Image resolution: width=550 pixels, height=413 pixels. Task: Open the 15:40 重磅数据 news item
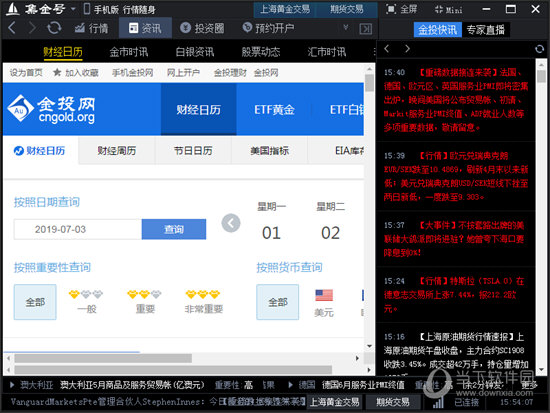[x=456, y=100]
